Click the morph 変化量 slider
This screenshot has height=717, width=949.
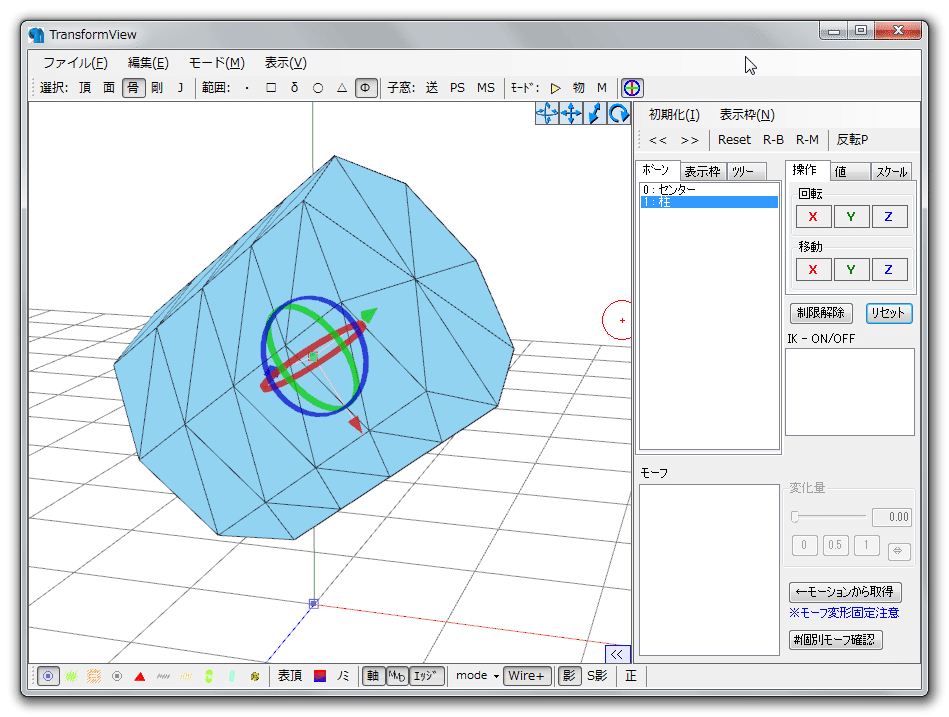pyautogui.click(x=829, y=517)
